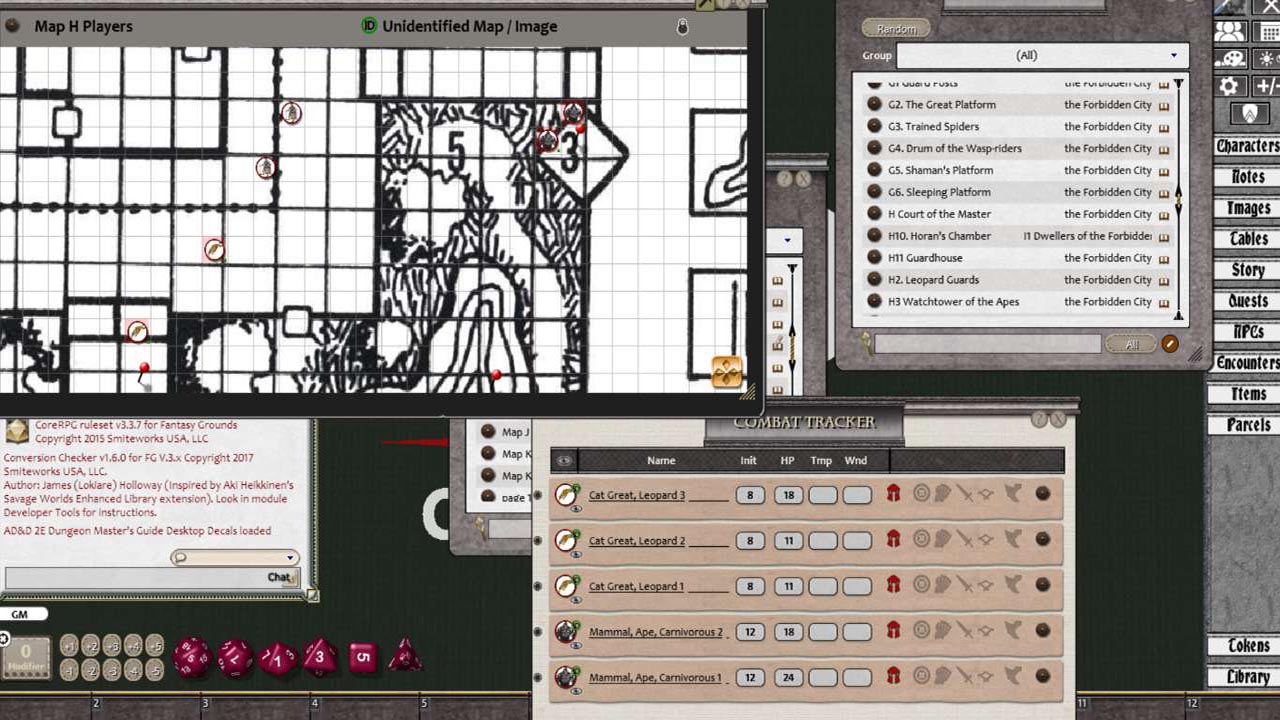The image size is (1280, 720).
Task: Toggle the global visibility eye in tracker header
Action: pos(565,460)
